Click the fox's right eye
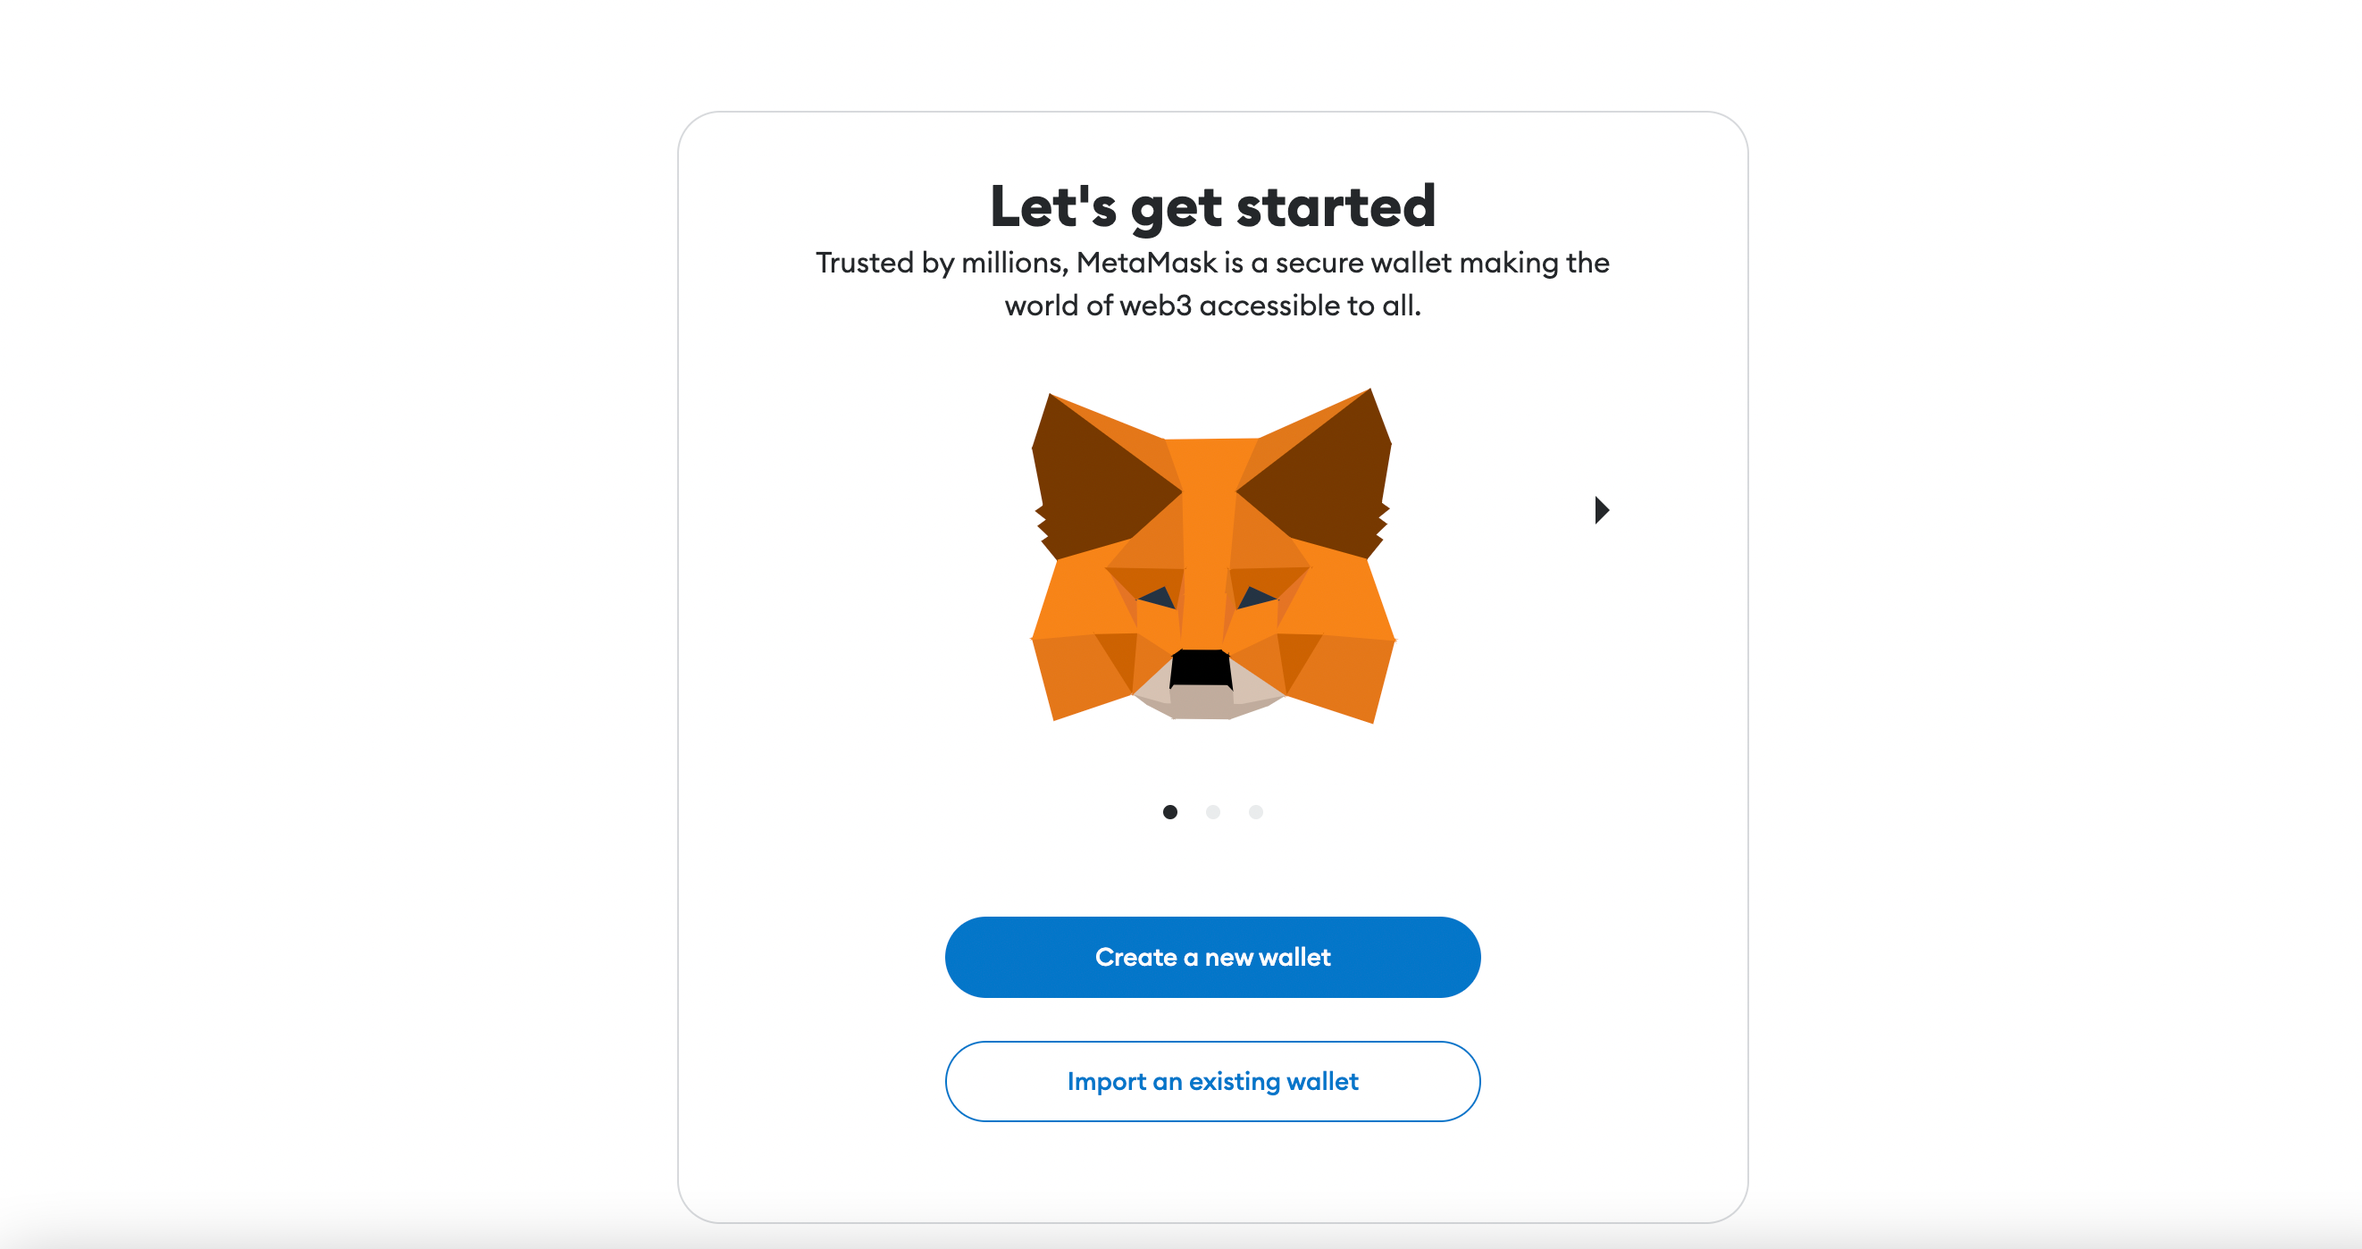 pyautogui.click(x=1256, y=598)
